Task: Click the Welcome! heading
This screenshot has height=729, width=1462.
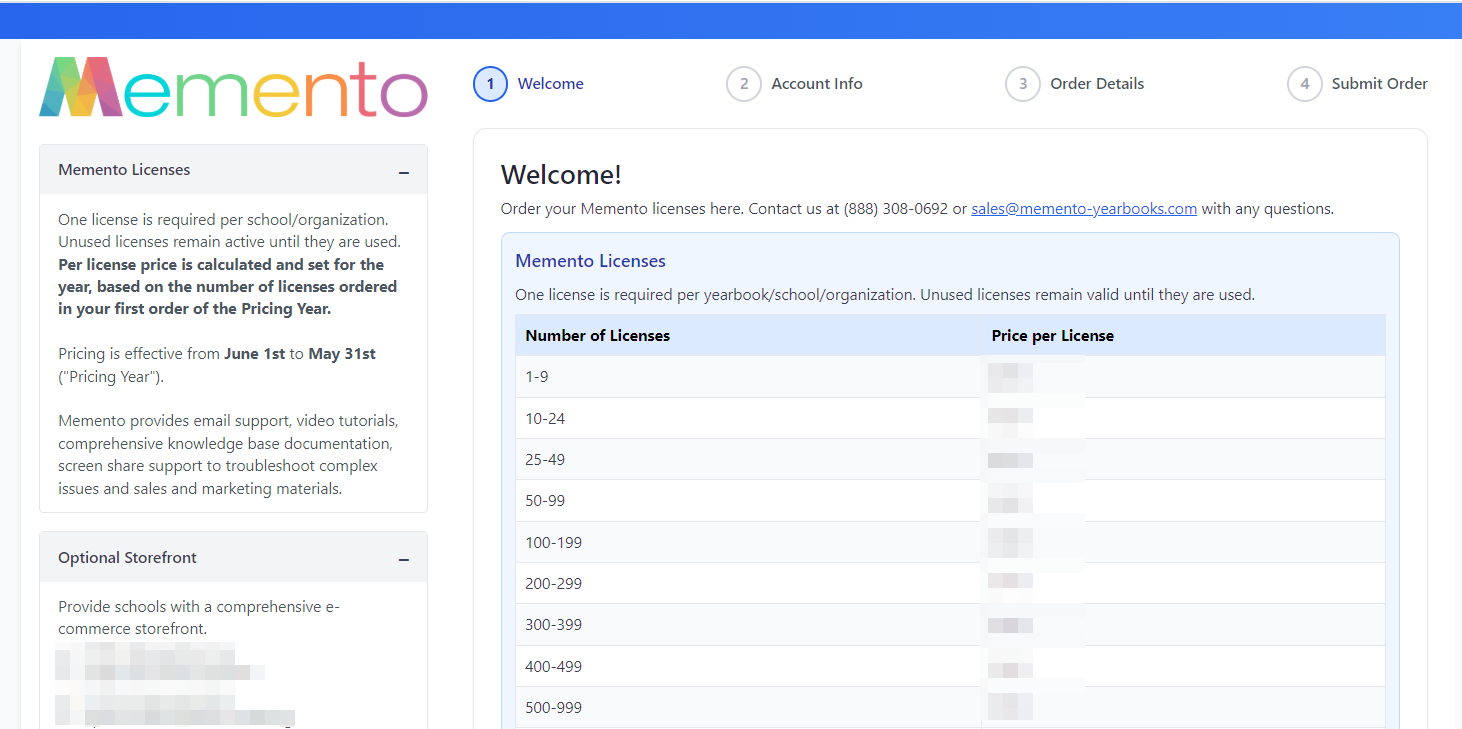Action: (561, 175)
